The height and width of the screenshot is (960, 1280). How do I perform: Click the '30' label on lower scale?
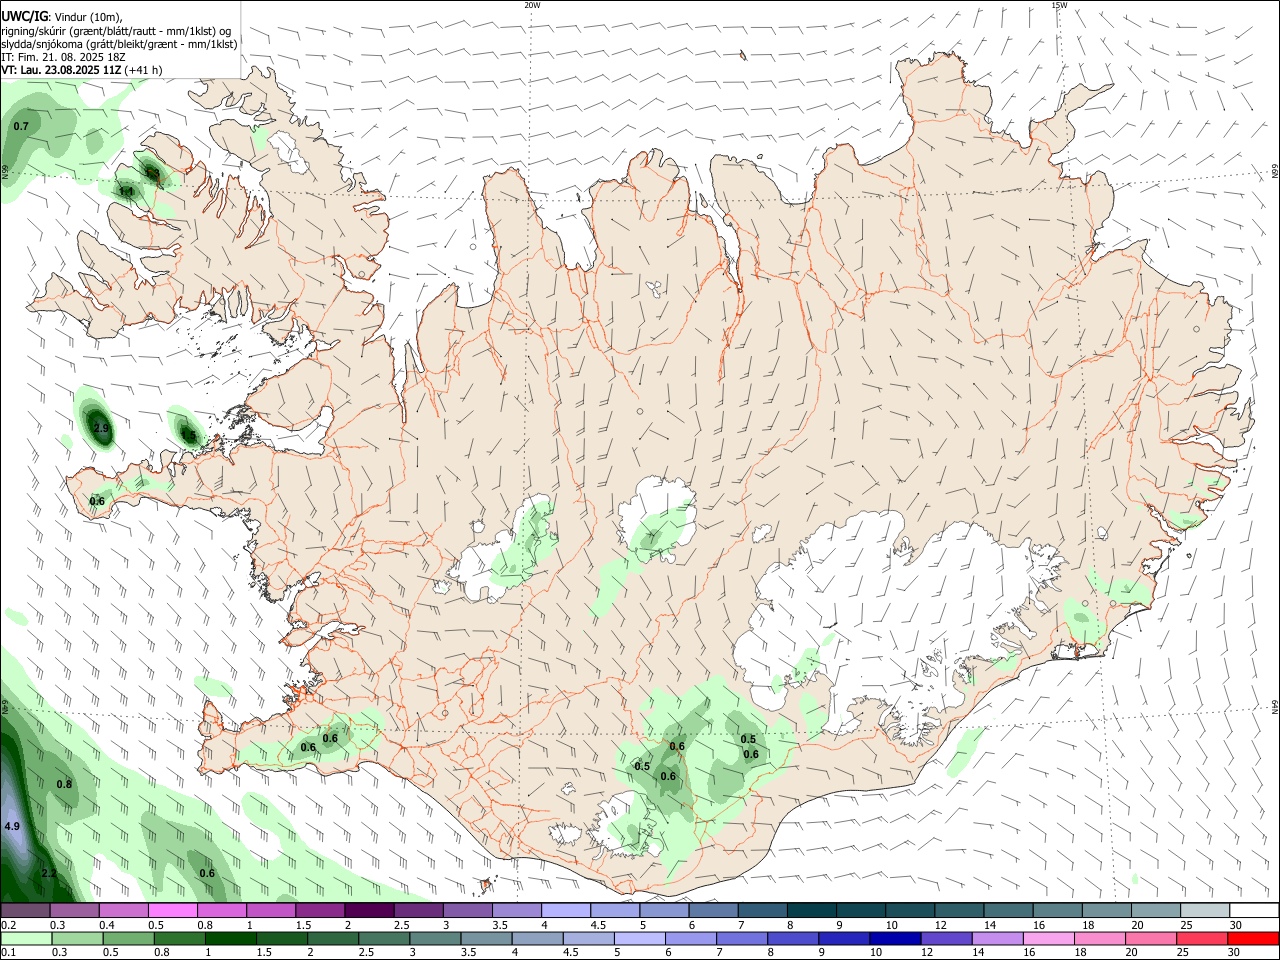point(1234,953)
